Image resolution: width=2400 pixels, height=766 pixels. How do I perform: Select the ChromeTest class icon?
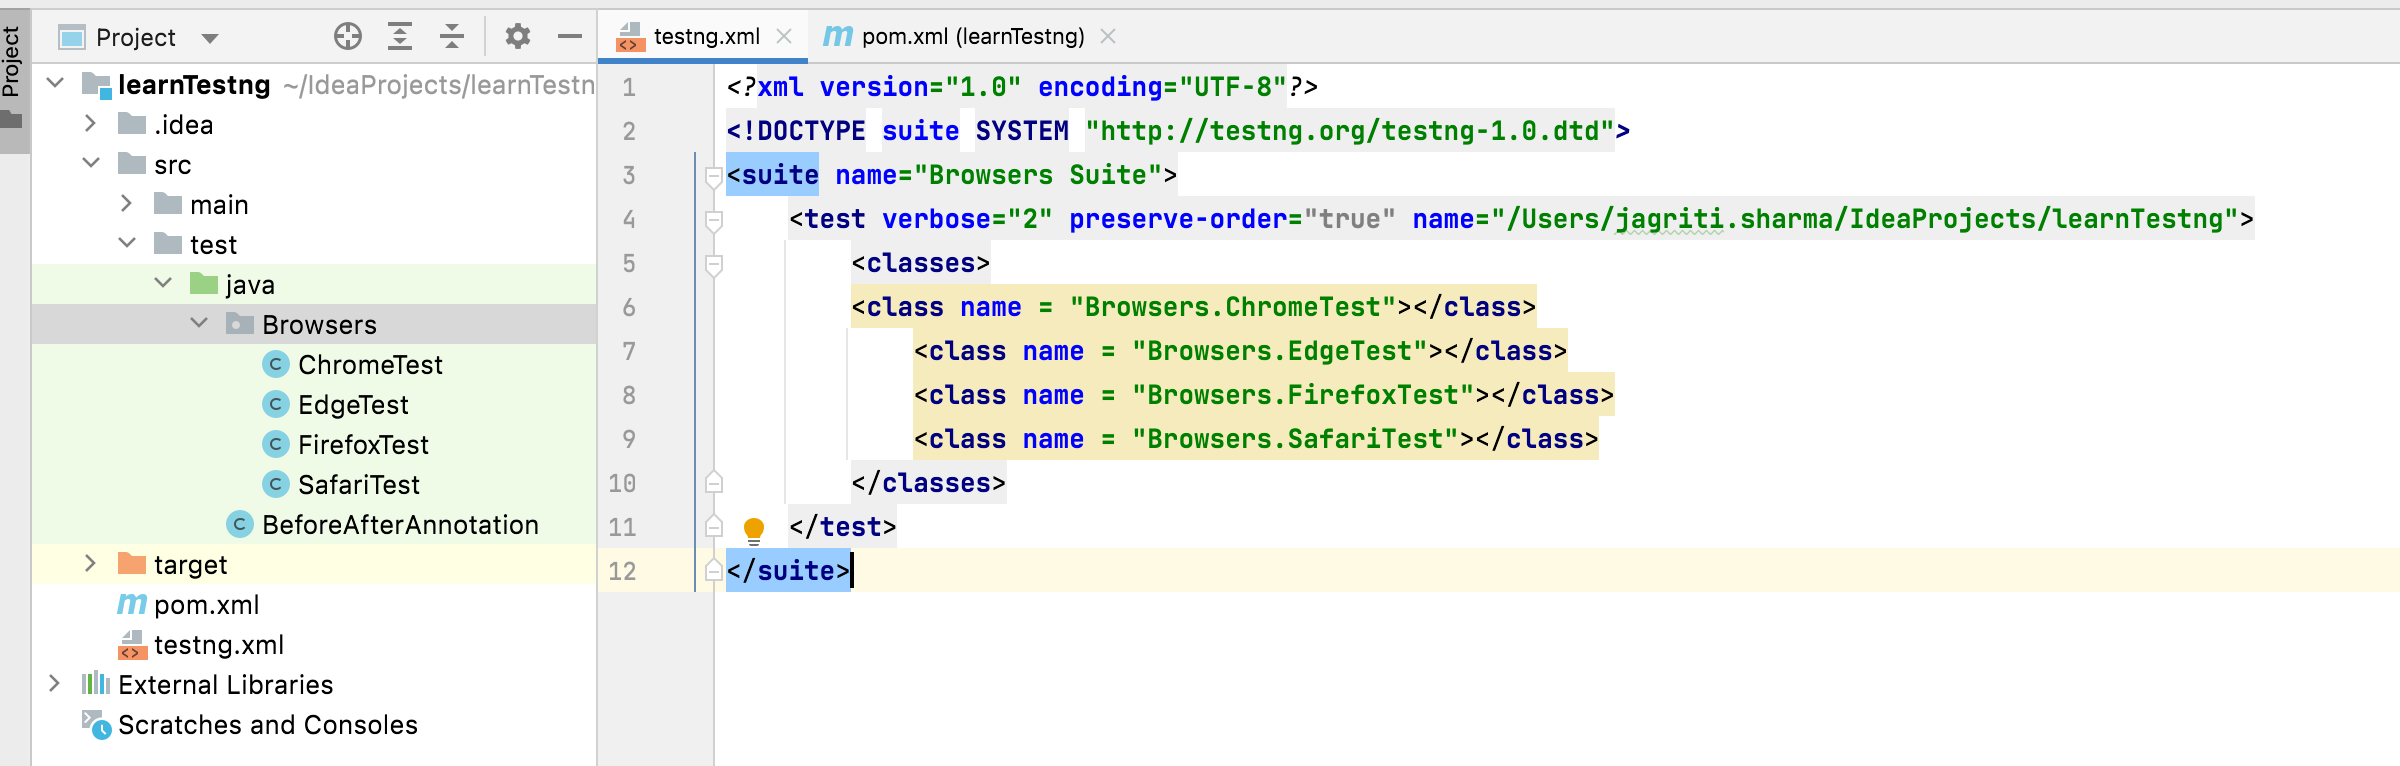[276, 364]
